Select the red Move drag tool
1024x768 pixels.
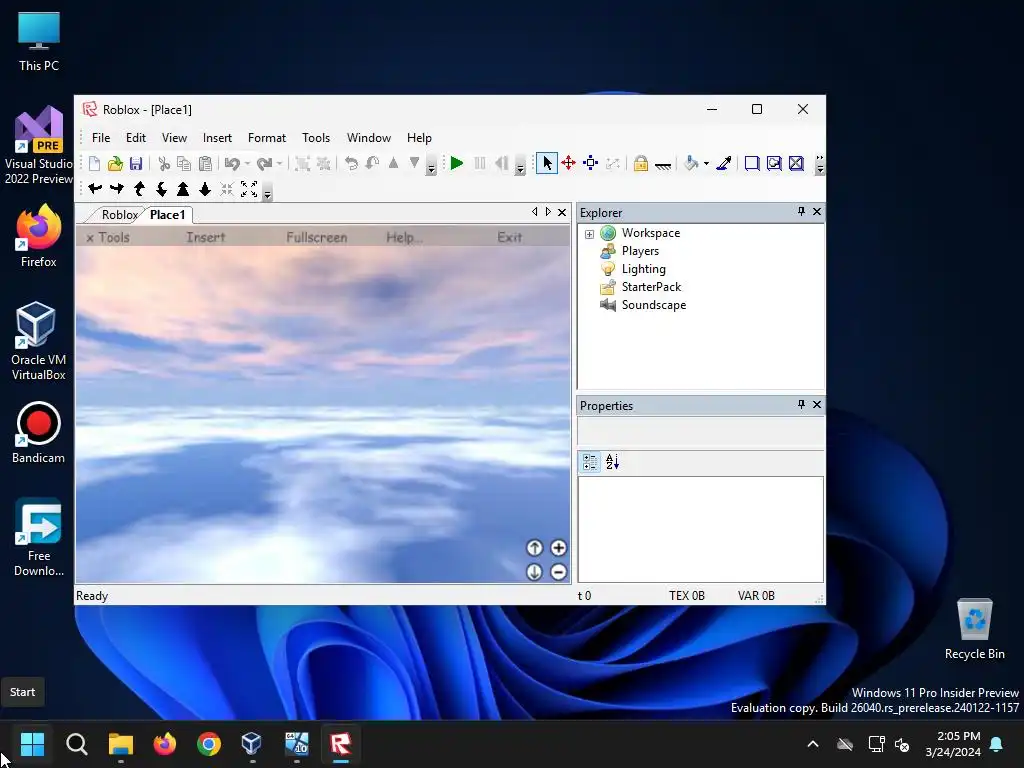(x=569, y=163)
